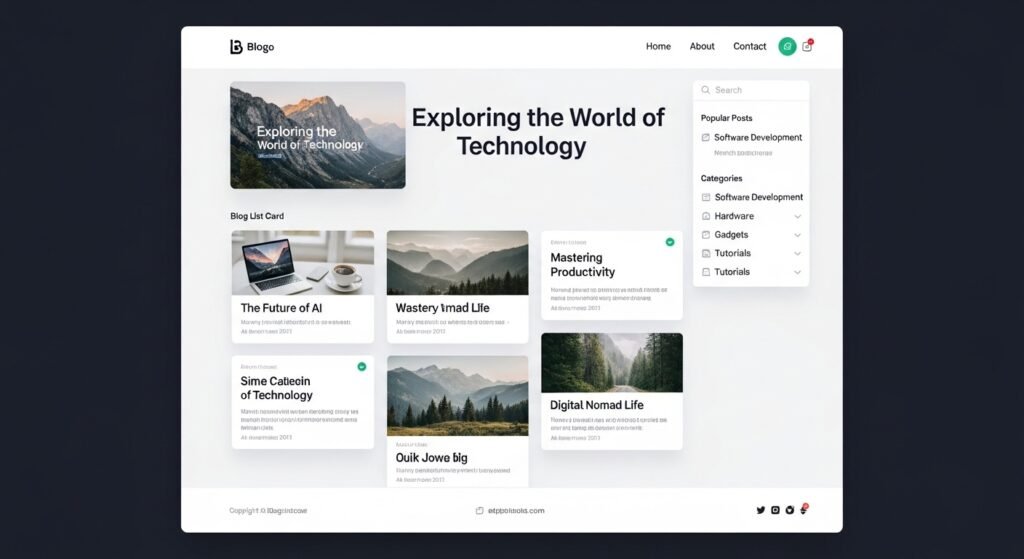
Task: Toggle green check badge on Sime Catlecin card
Action: (x=361, y=367)
